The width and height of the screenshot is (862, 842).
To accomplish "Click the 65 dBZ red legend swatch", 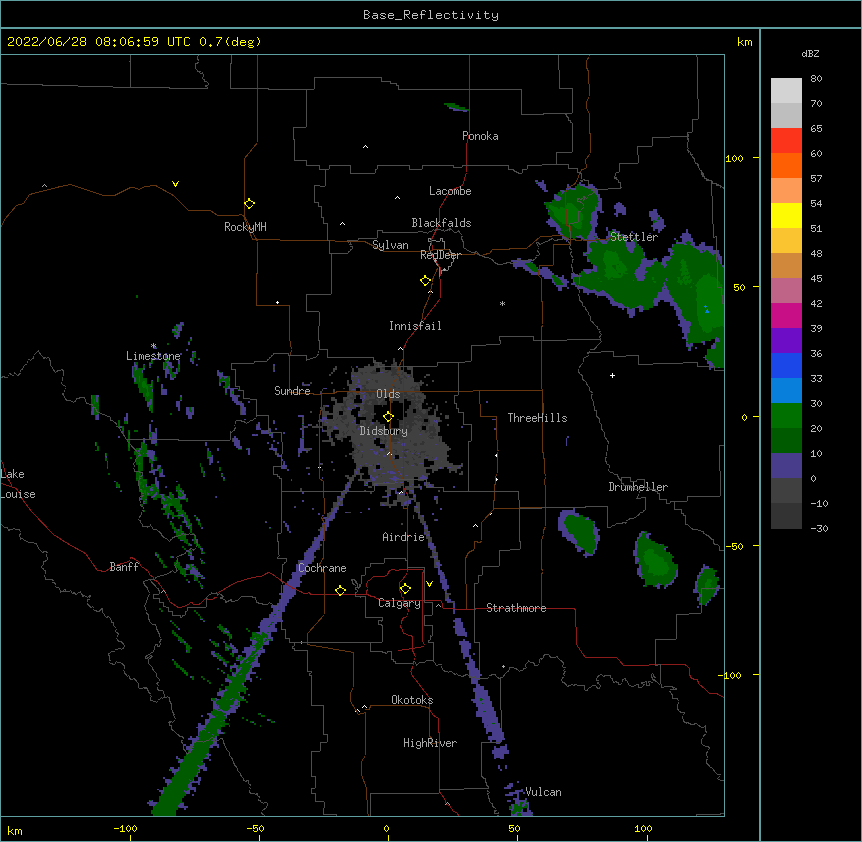I will point(786,141).
